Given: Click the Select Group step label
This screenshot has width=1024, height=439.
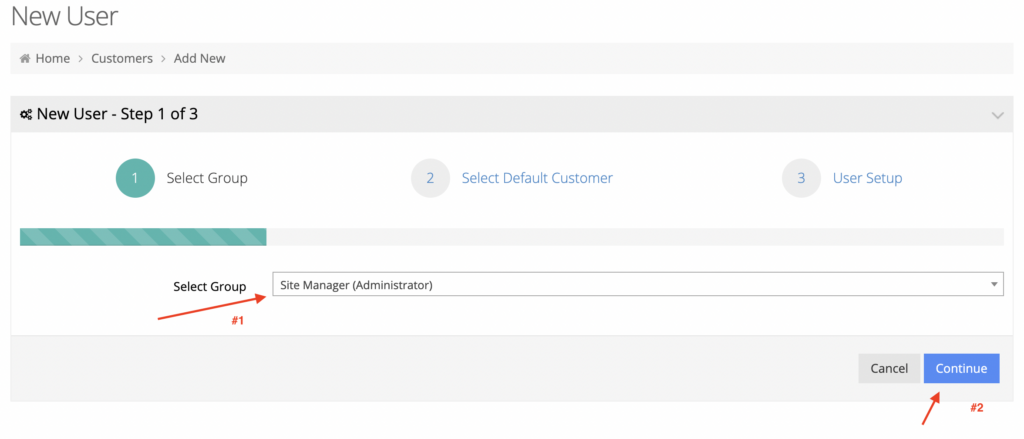Looking at the screenshot, I should click(x=207, y=178).
